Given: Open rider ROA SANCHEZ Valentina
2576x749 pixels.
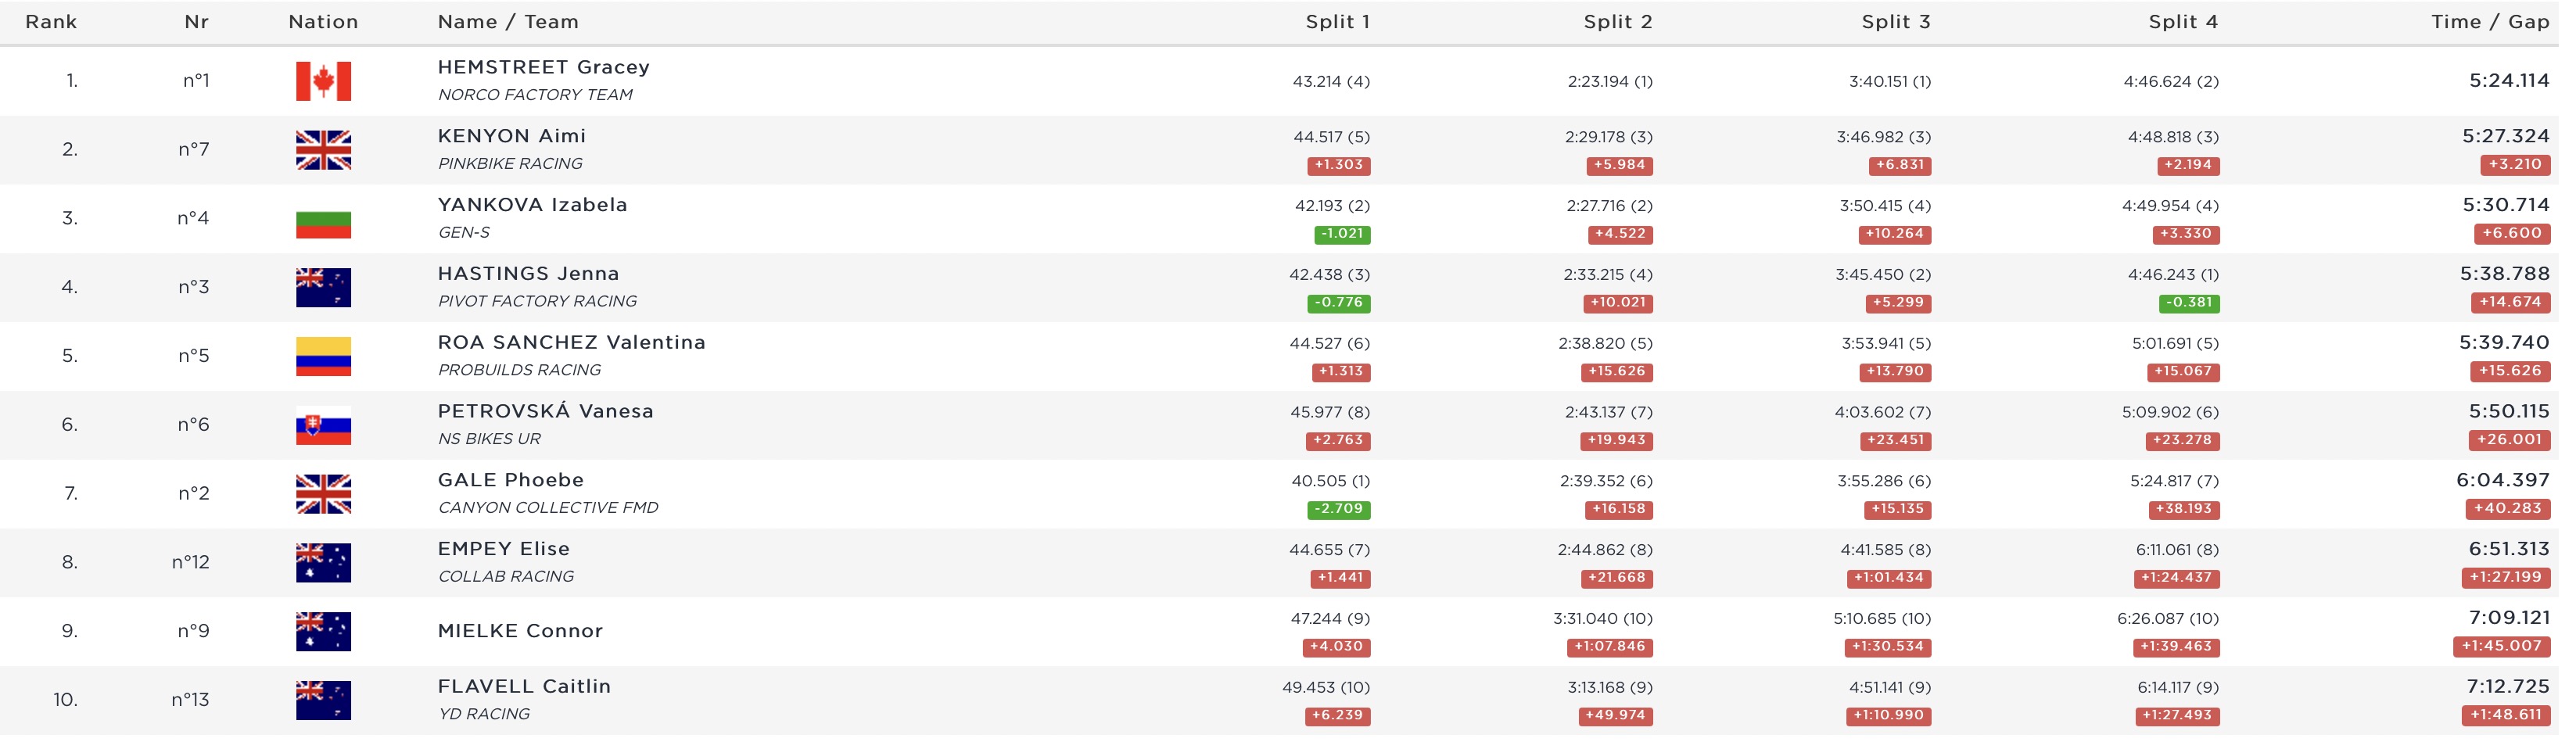Looking at the screenshot, I should pyautogui.click(x=571, y=343).
